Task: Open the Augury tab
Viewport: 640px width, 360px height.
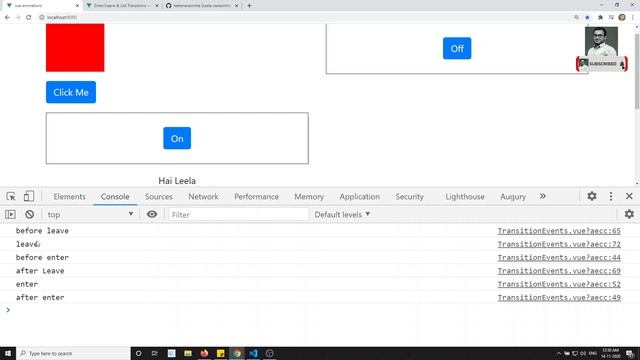Action: [x=513, y=197]
